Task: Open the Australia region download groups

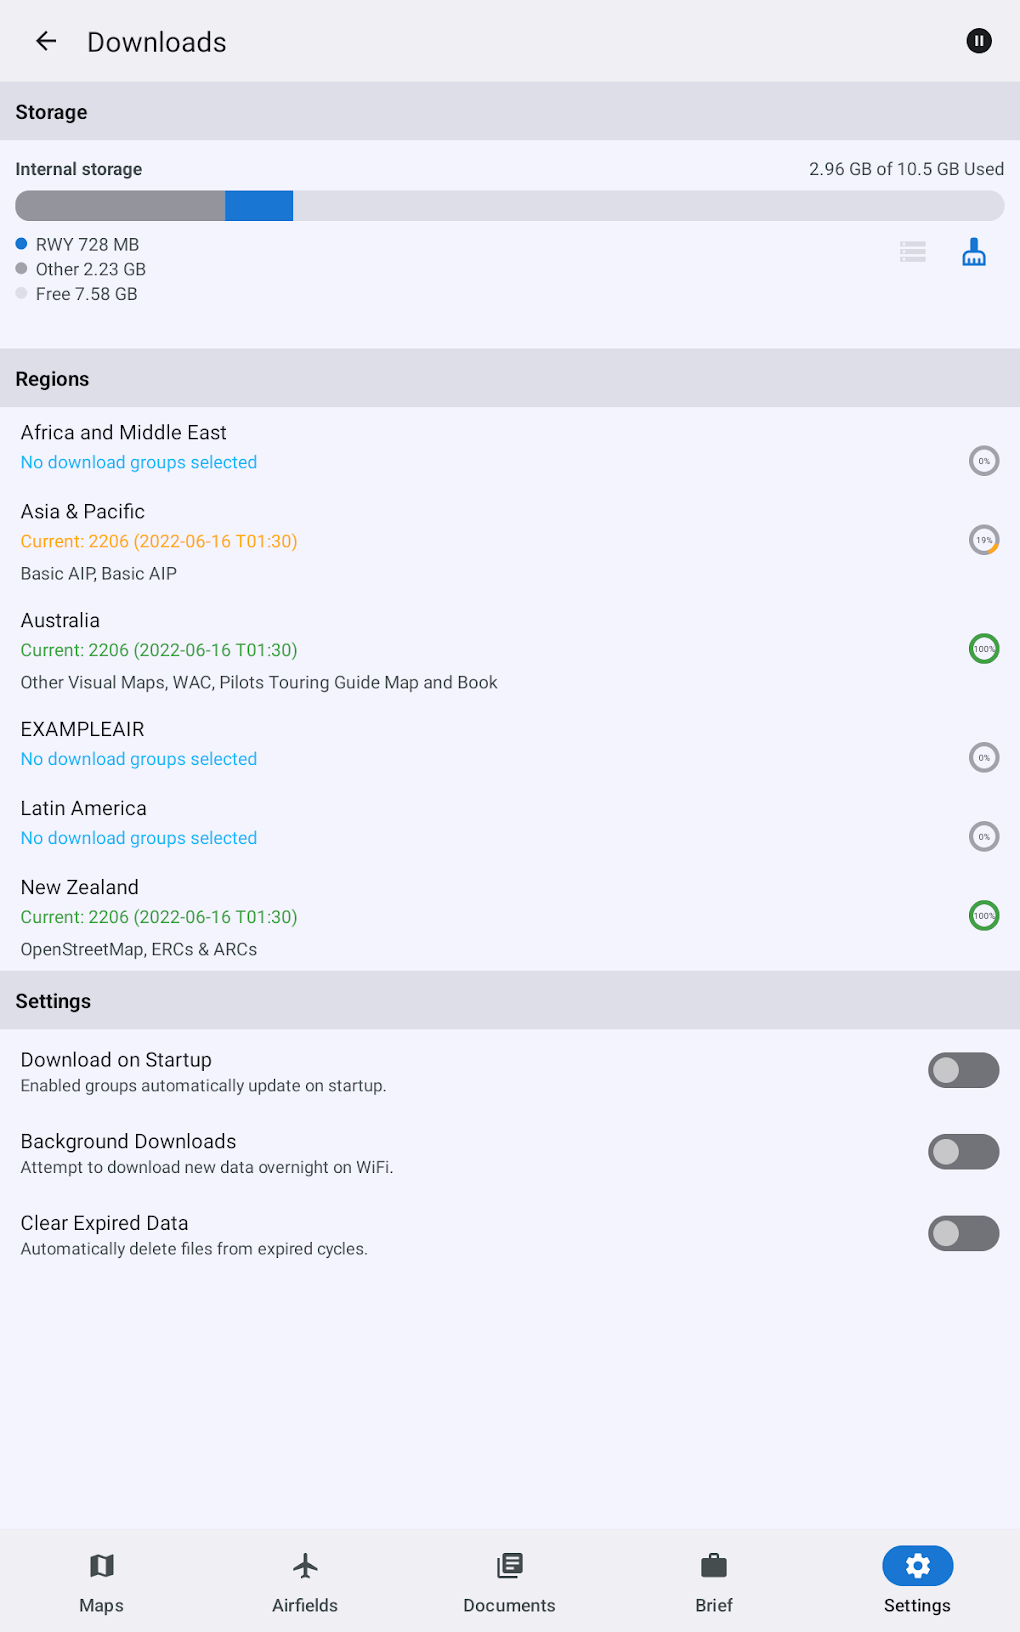Action: [x=60, y=621]
